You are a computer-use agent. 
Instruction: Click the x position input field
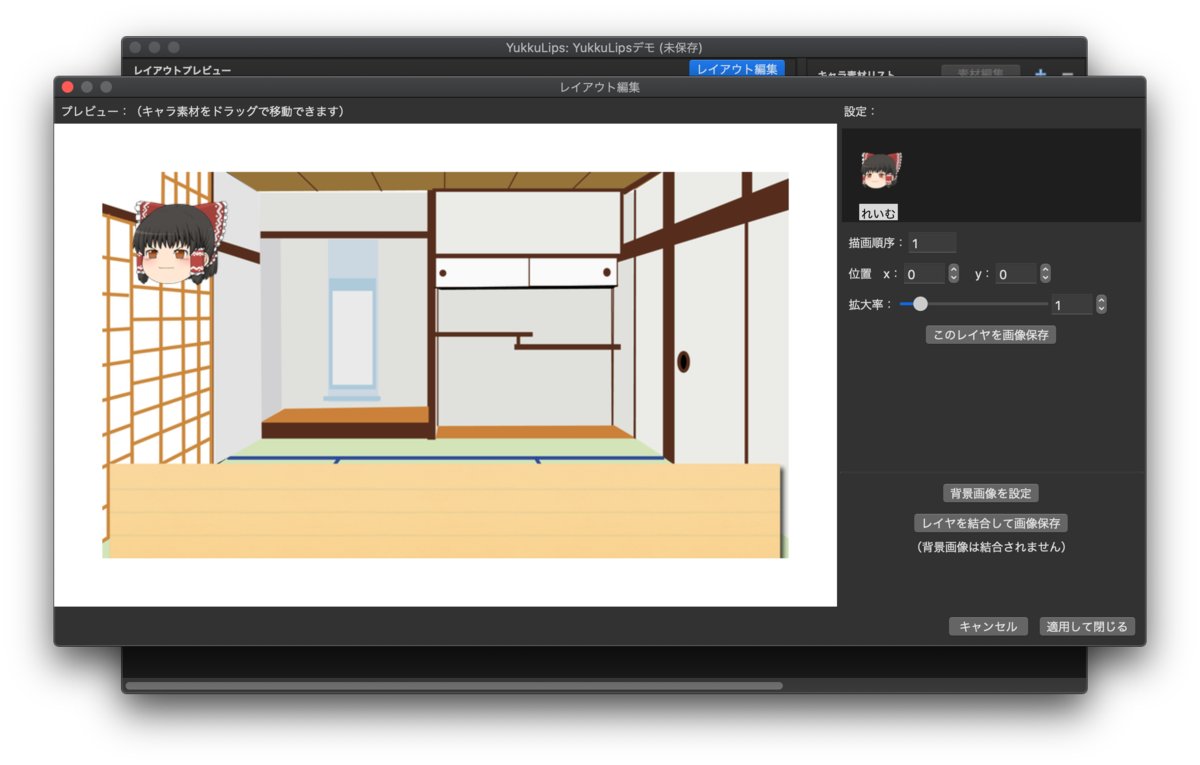(925, 274)
